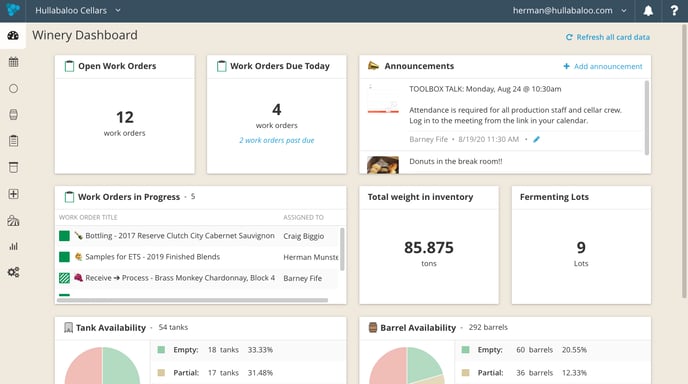Click the grapes icon on Receive Process row

[x=79, y=278]
